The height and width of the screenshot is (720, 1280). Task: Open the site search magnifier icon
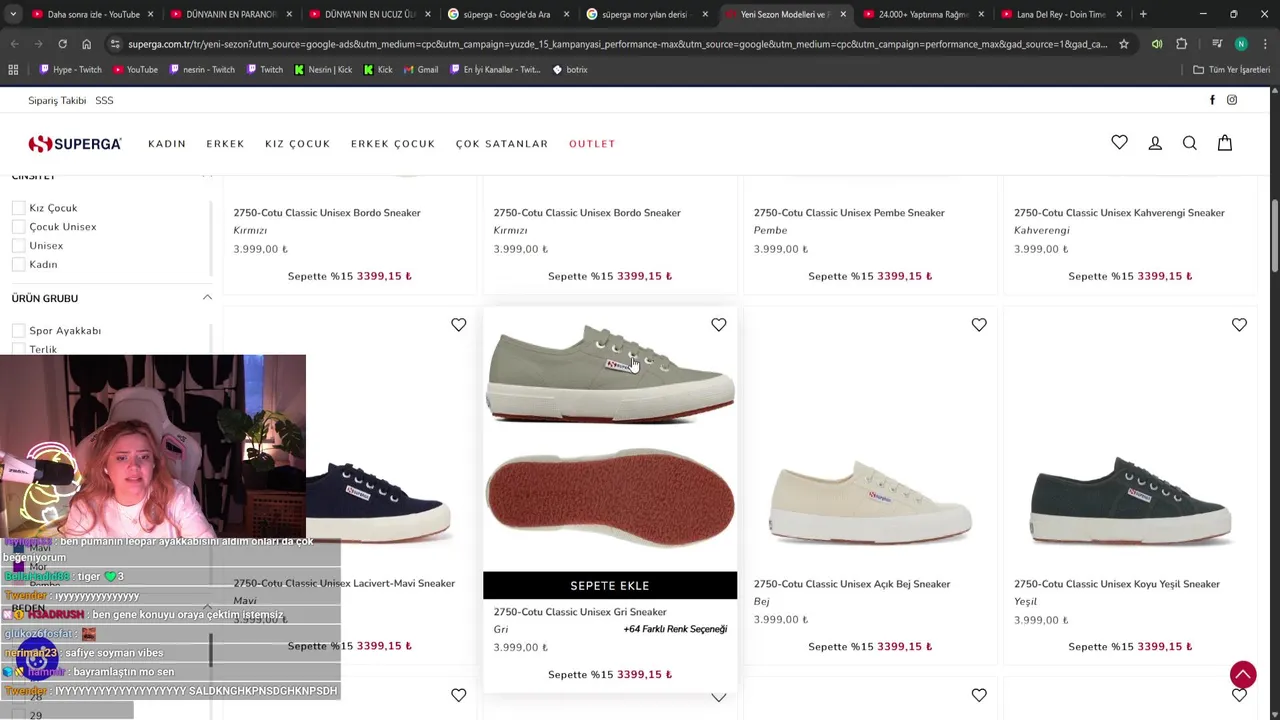point(1190,143)
